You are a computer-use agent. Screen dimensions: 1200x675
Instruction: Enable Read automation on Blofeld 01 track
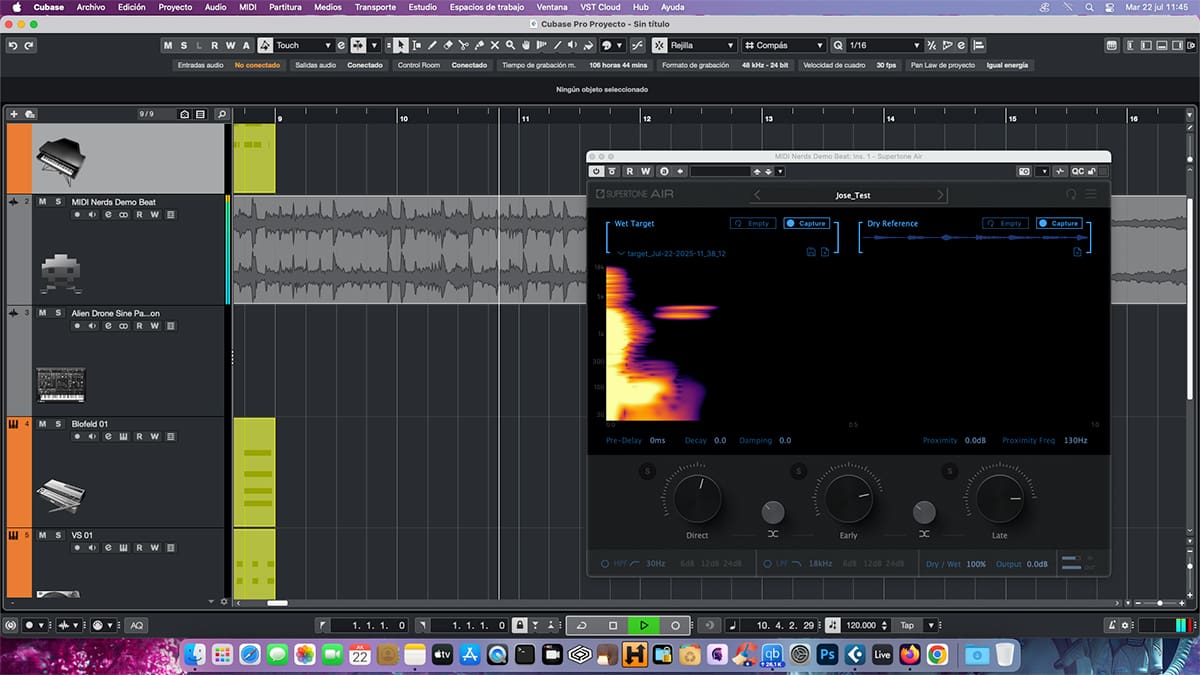(140, 436)
